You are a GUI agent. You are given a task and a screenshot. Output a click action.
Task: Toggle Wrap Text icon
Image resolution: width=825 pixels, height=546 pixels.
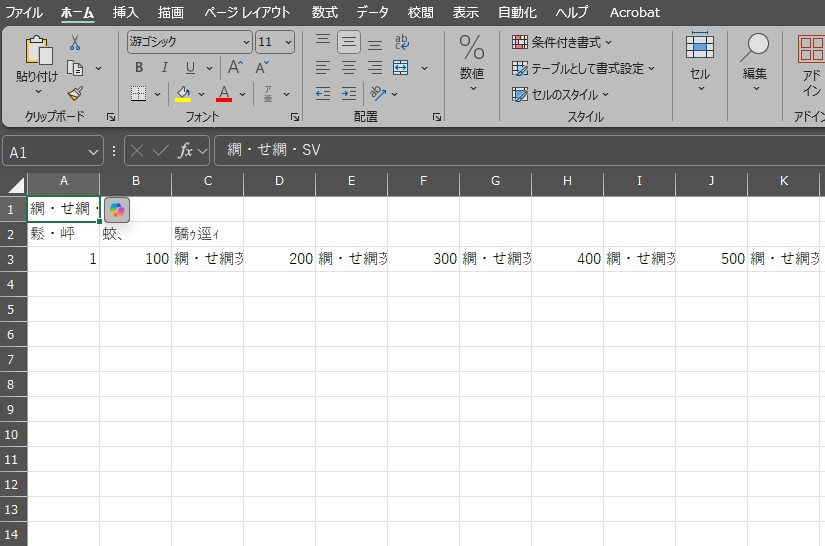click(x=401, y=42)
